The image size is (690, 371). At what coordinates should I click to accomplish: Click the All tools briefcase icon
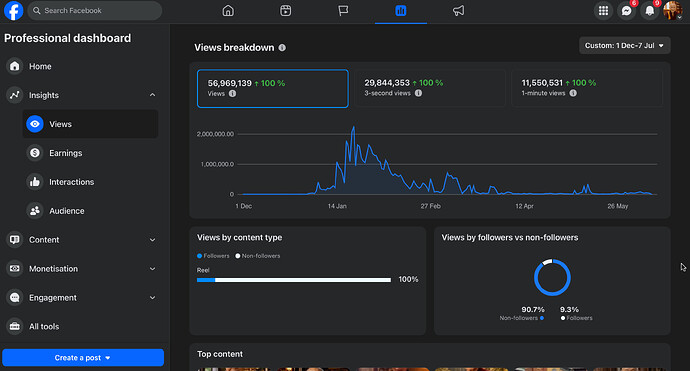coord(15,326)
